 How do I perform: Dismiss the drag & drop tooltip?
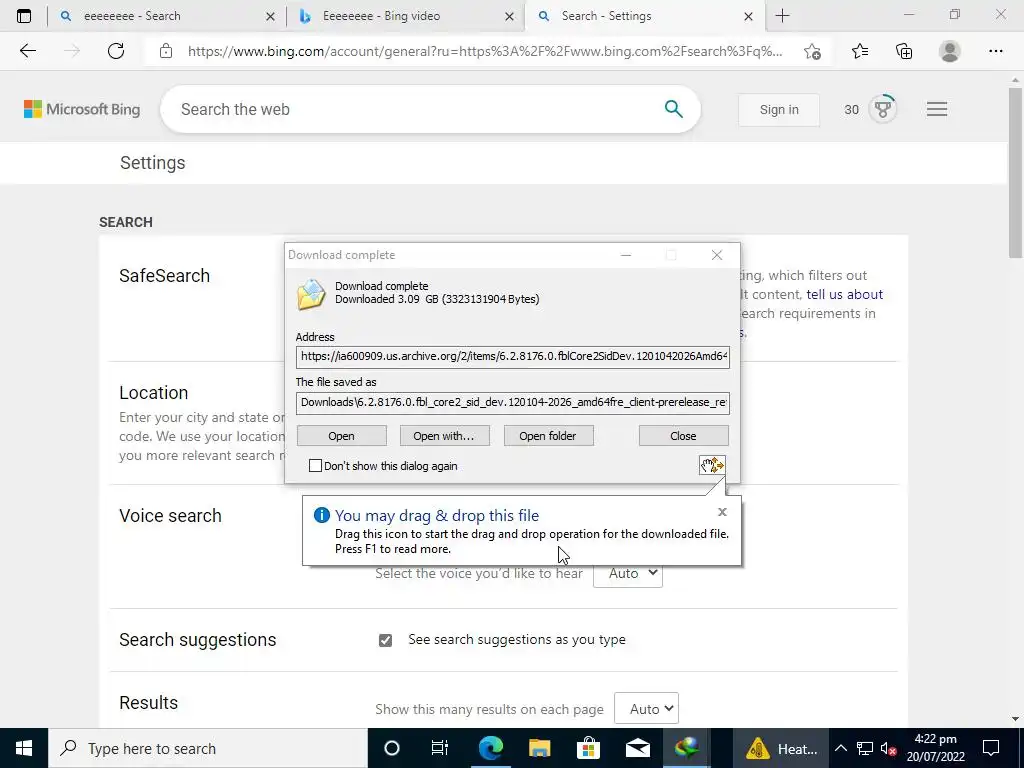722,512
